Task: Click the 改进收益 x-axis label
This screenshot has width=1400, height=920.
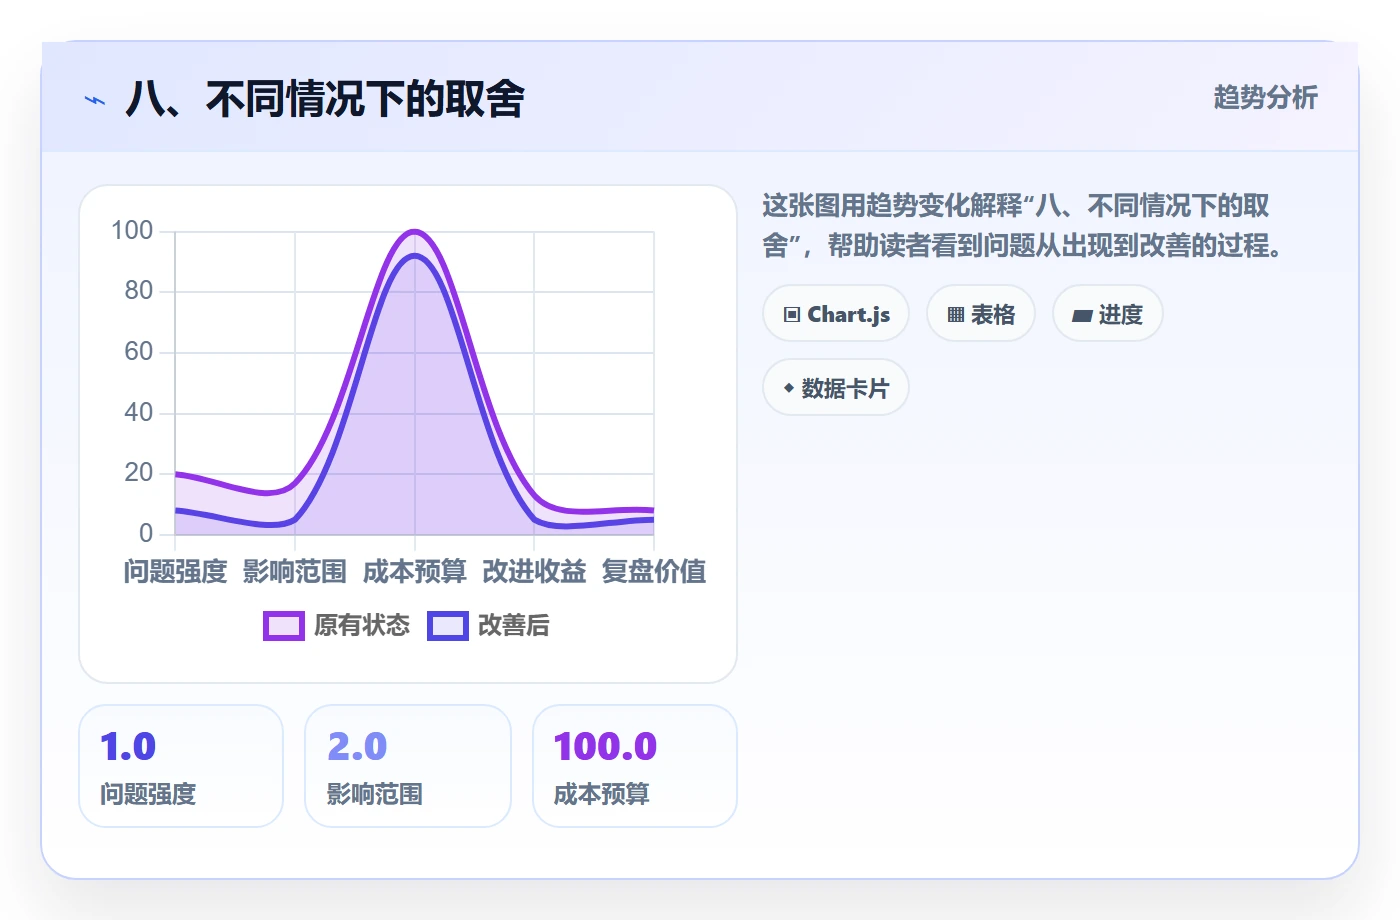Action: click(x=534, y=571)
